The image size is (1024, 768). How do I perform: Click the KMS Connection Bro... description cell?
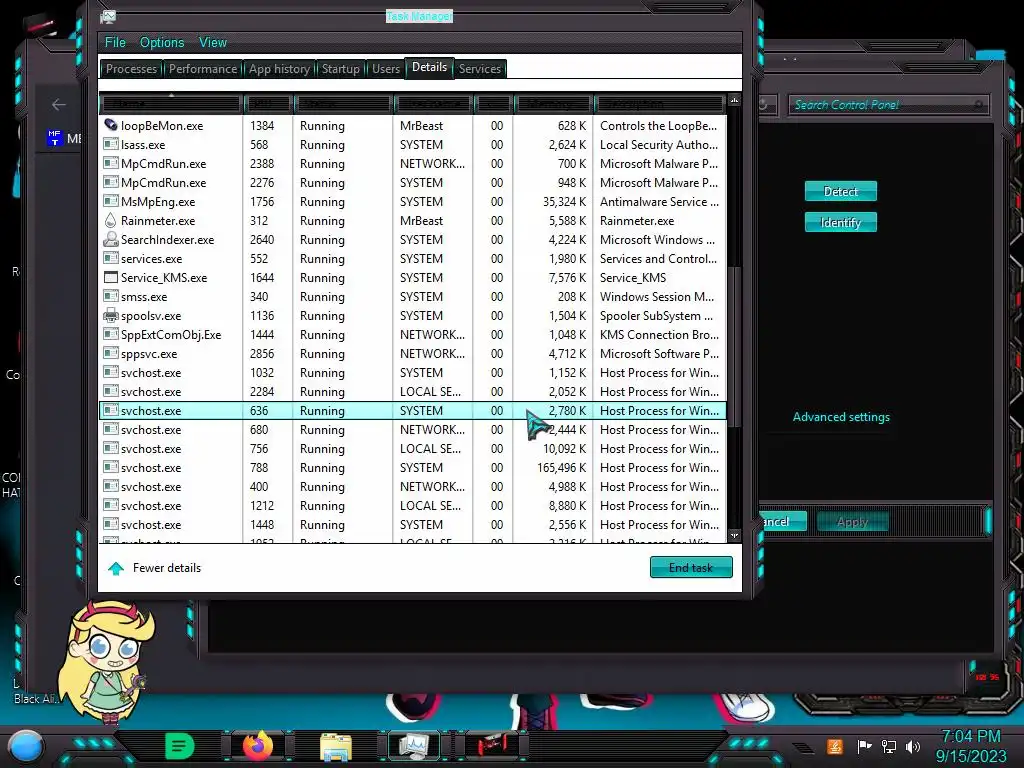click(659, 335)
